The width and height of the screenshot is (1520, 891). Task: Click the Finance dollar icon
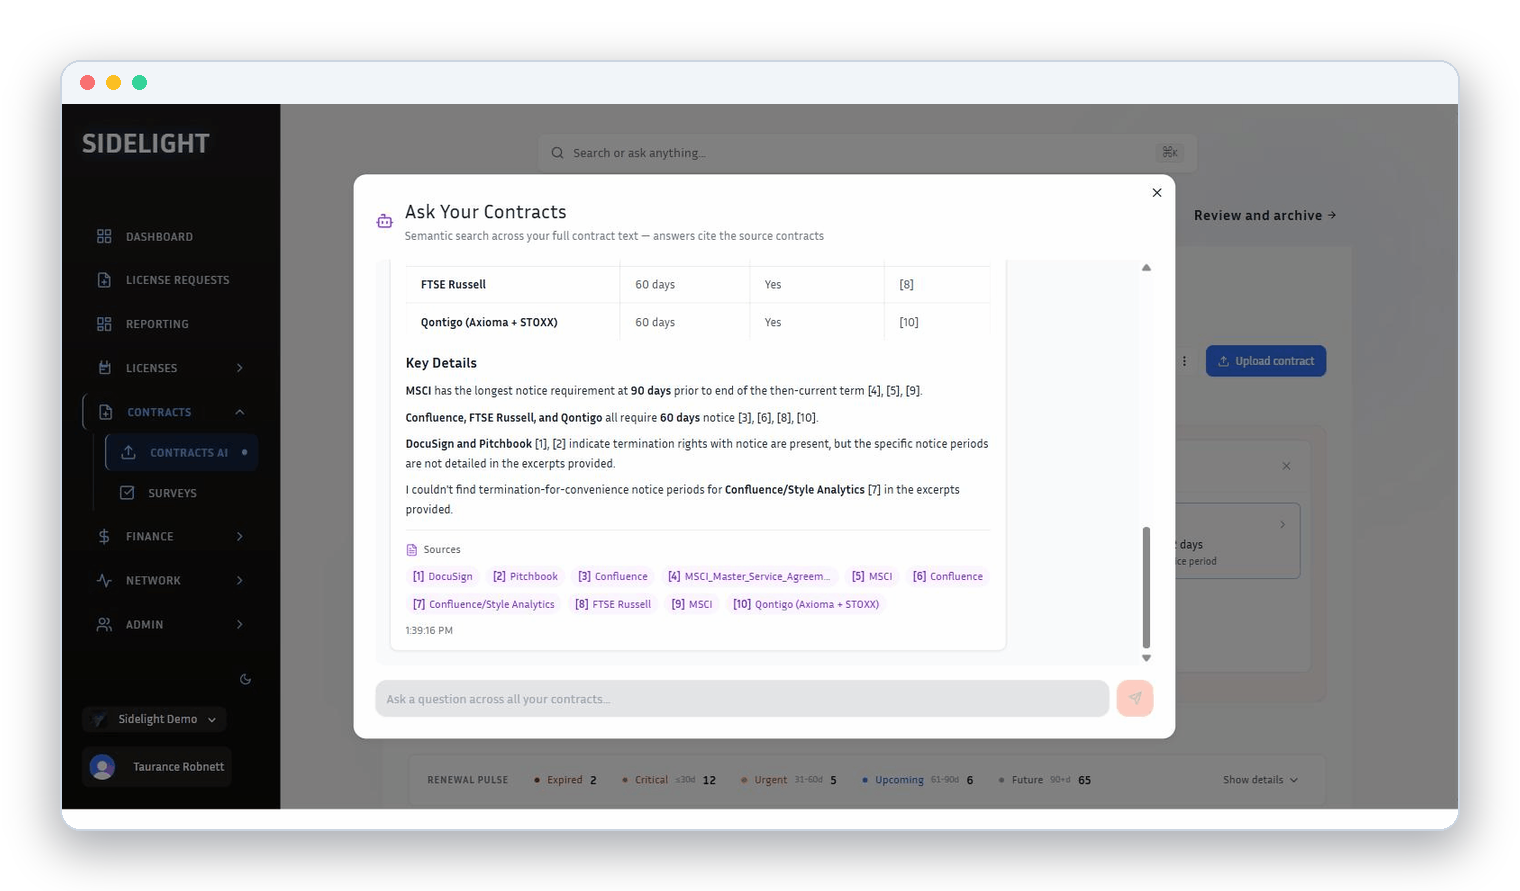pyautogui.click(x=104, y=537)
